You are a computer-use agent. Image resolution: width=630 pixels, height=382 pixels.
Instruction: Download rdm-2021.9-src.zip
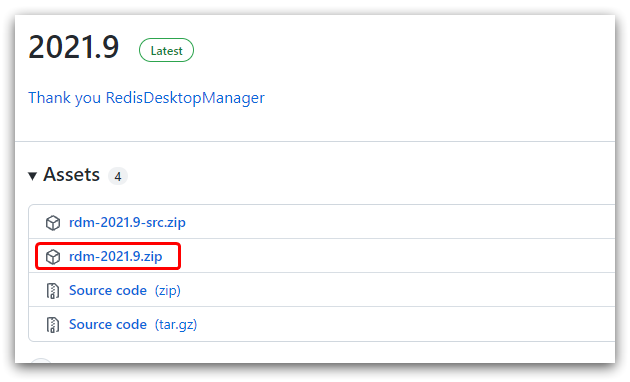(x=127, y=222)
